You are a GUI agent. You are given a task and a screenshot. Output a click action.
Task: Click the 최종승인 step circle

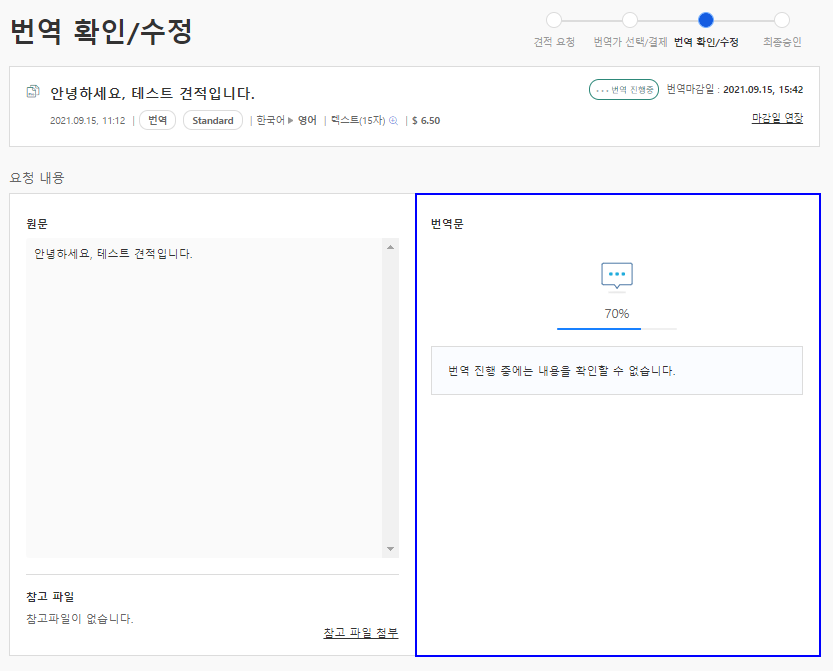click(x=781, y=20)
